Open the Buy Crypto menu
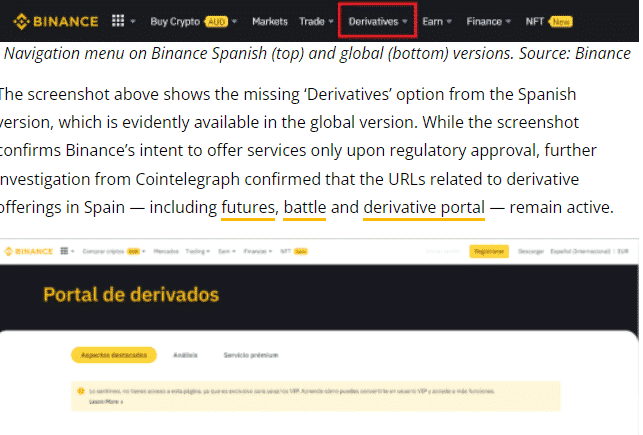 175,21
